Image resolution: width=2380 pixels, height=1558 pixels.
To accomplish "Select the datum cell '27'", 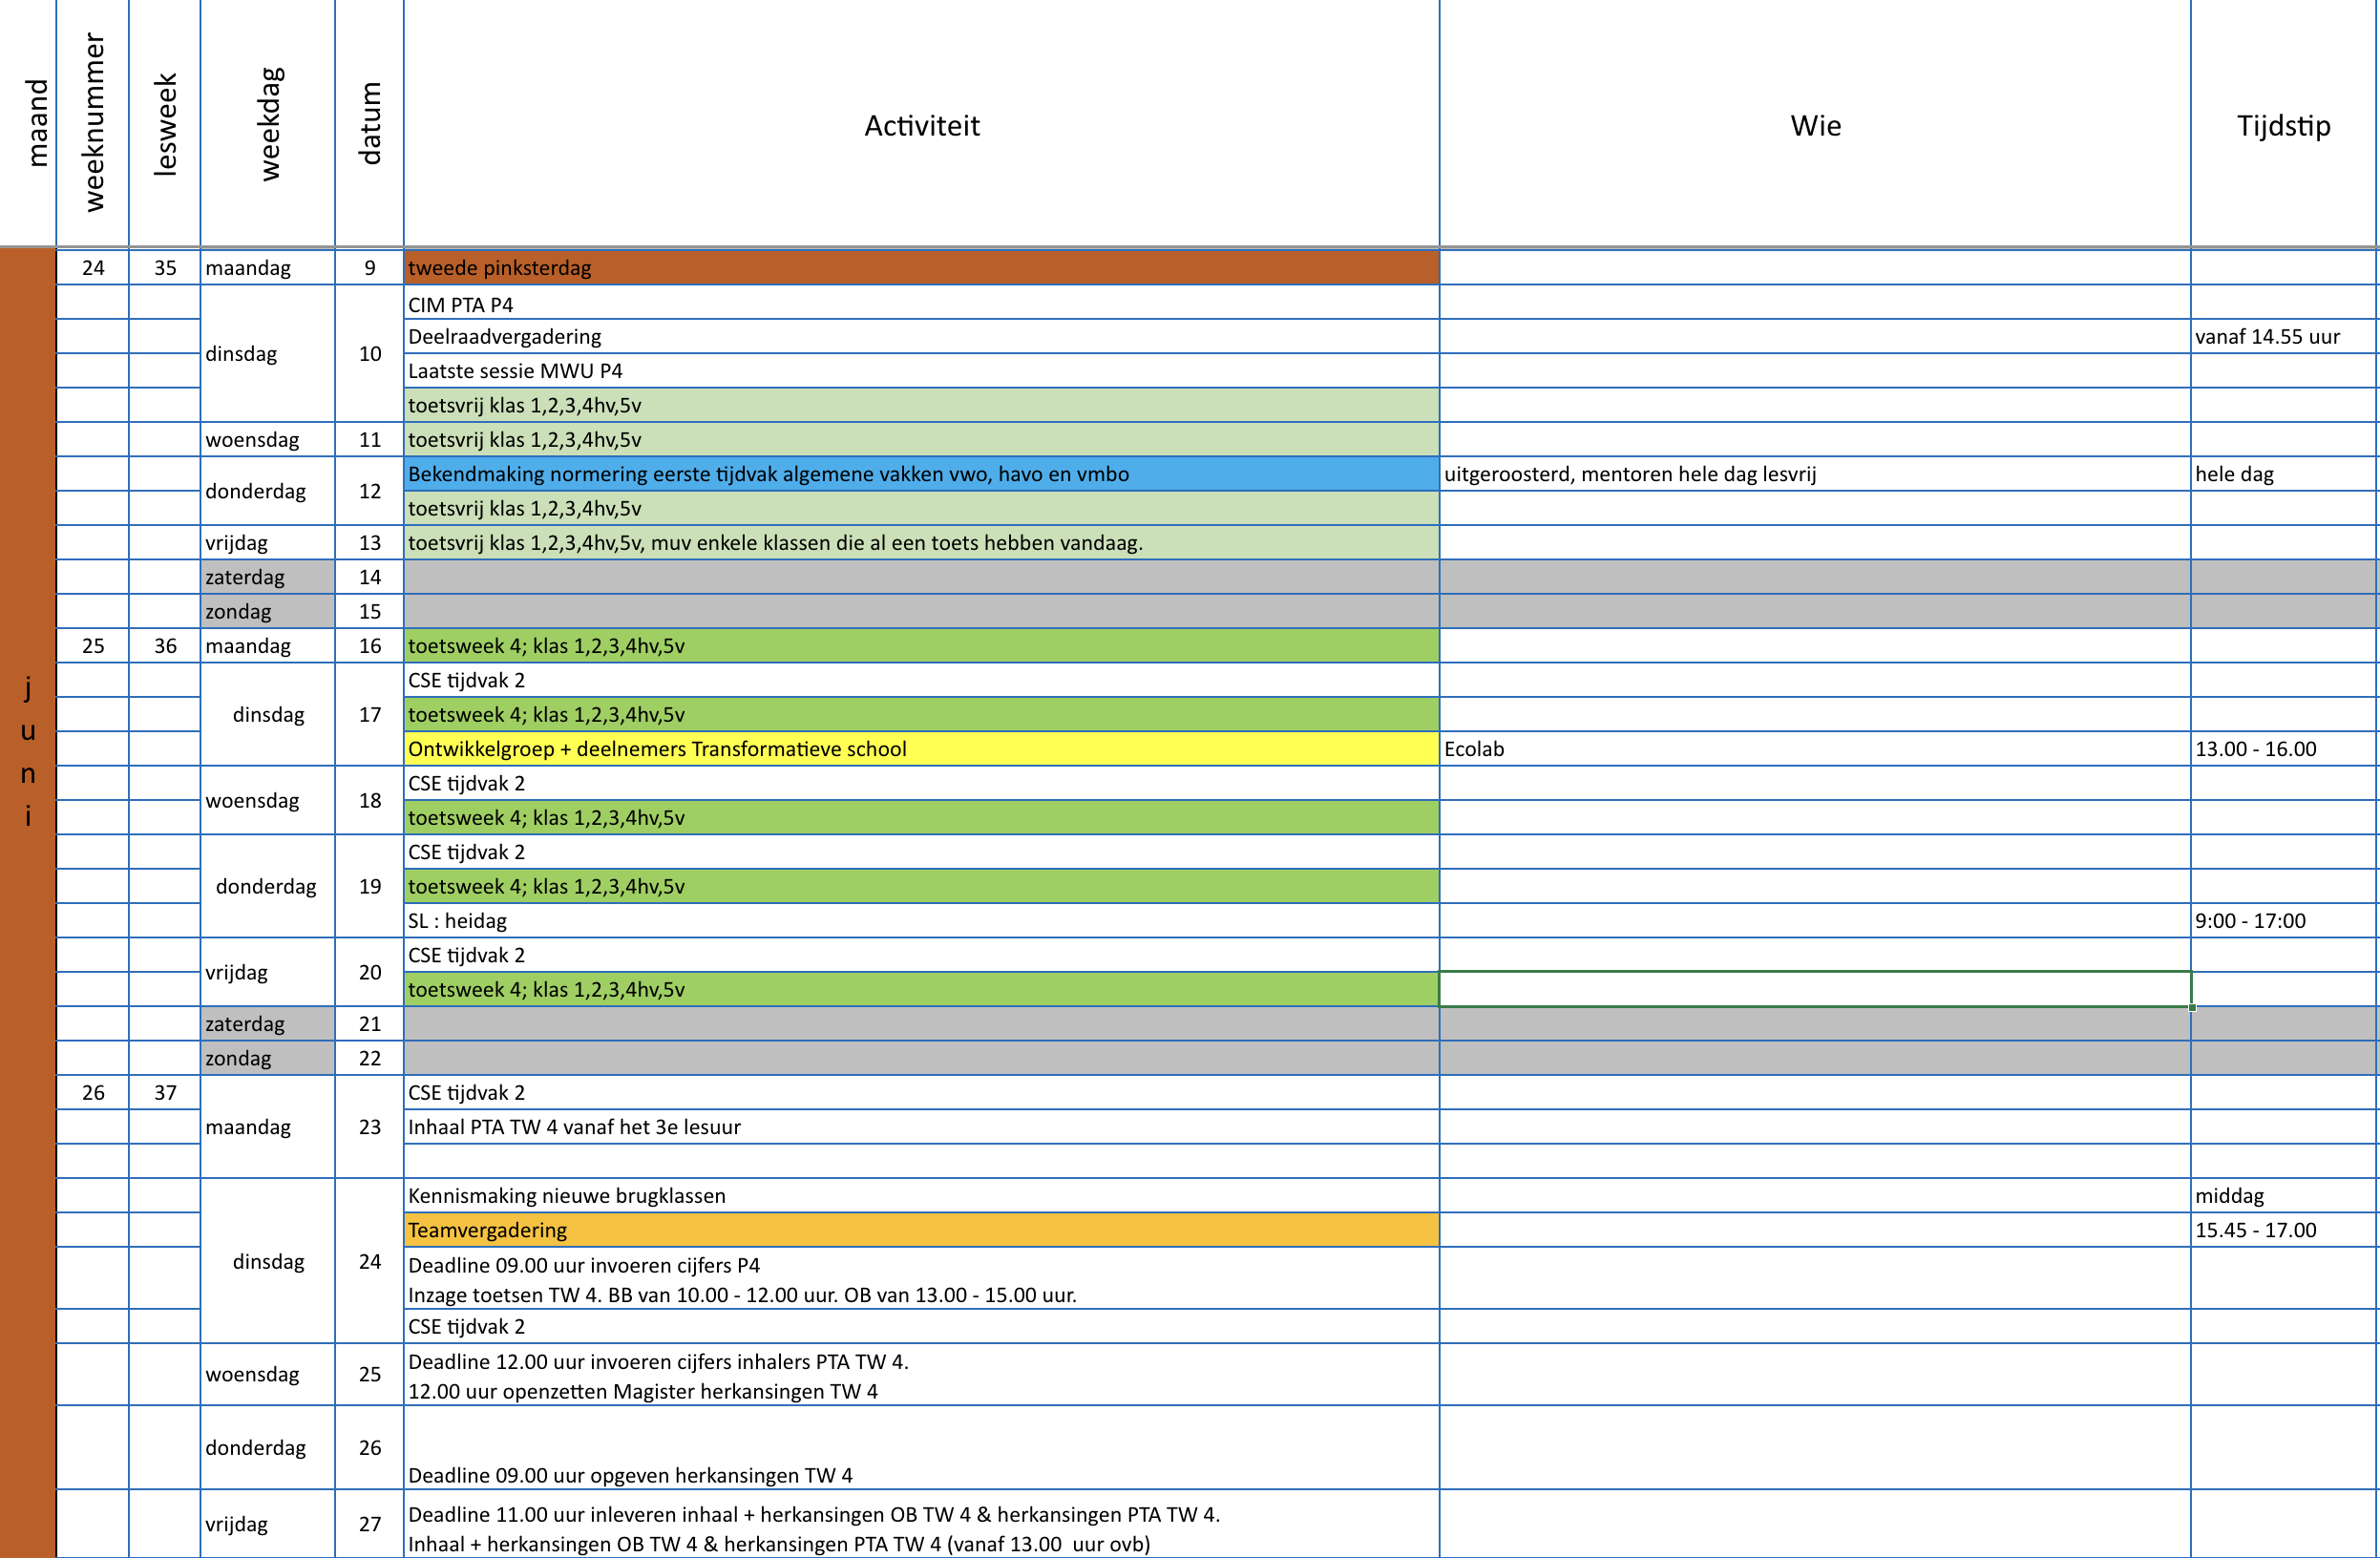I will [370, 1524].
